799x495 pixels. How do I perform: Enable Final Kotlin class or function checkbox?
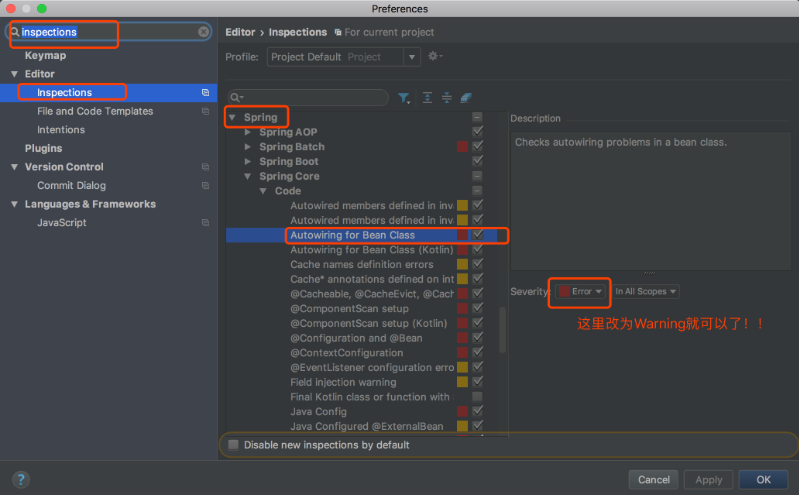[477, 397]
